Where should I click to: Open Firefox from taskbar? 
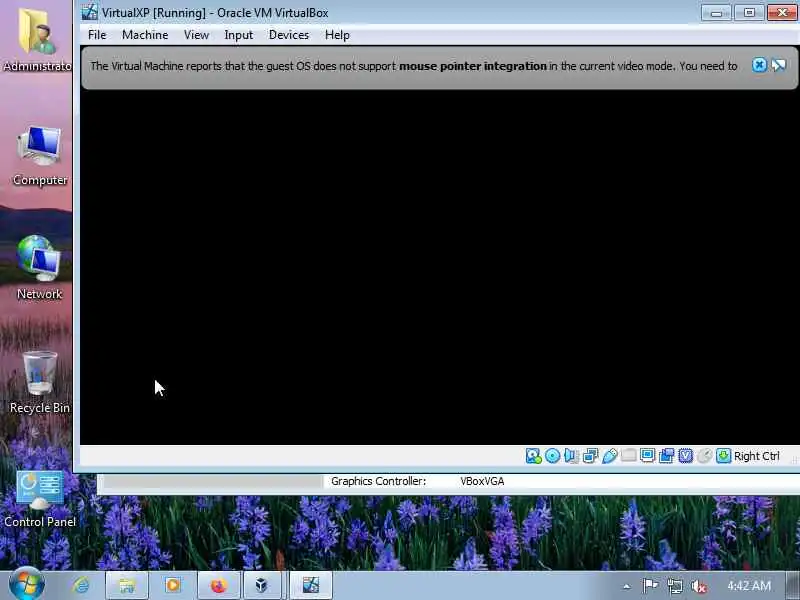(x=218, y=585)
